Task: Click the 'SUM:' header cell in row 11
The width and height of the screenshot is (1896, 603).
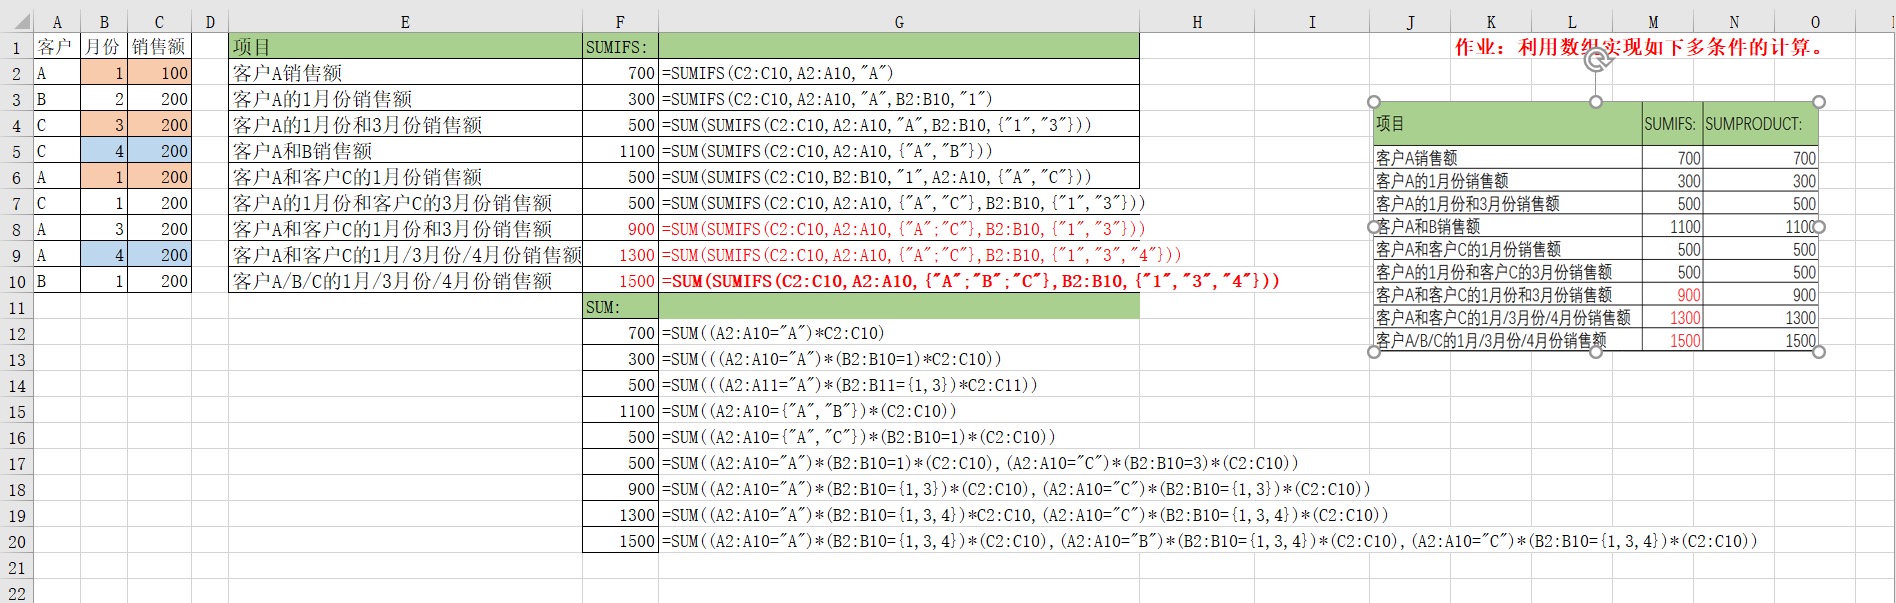Action: [620, 307]
